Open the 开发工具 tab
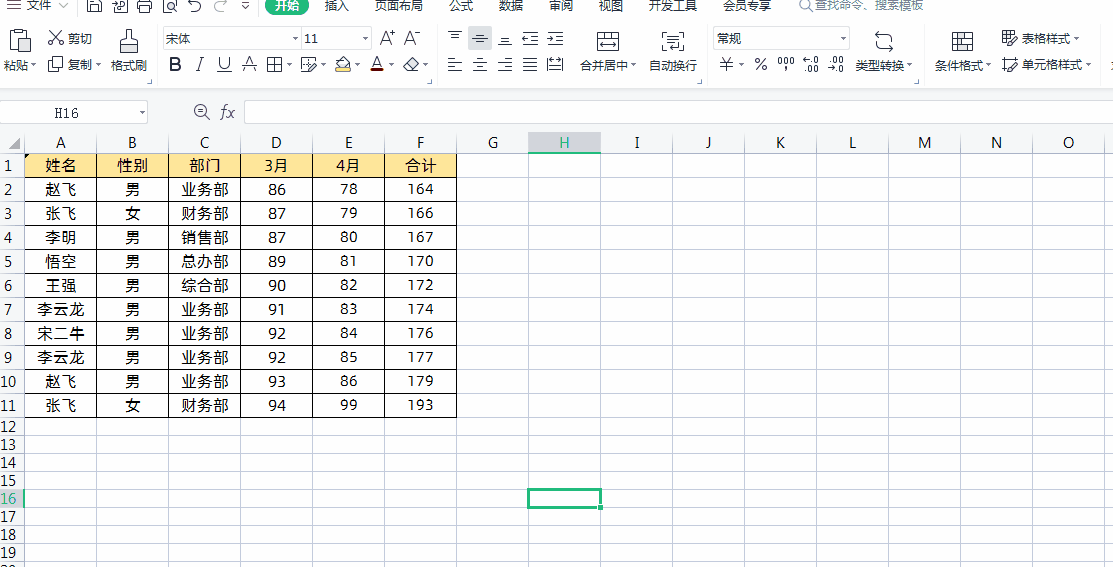The height and width of the screenshot is (567, 1113). point(672,6)
